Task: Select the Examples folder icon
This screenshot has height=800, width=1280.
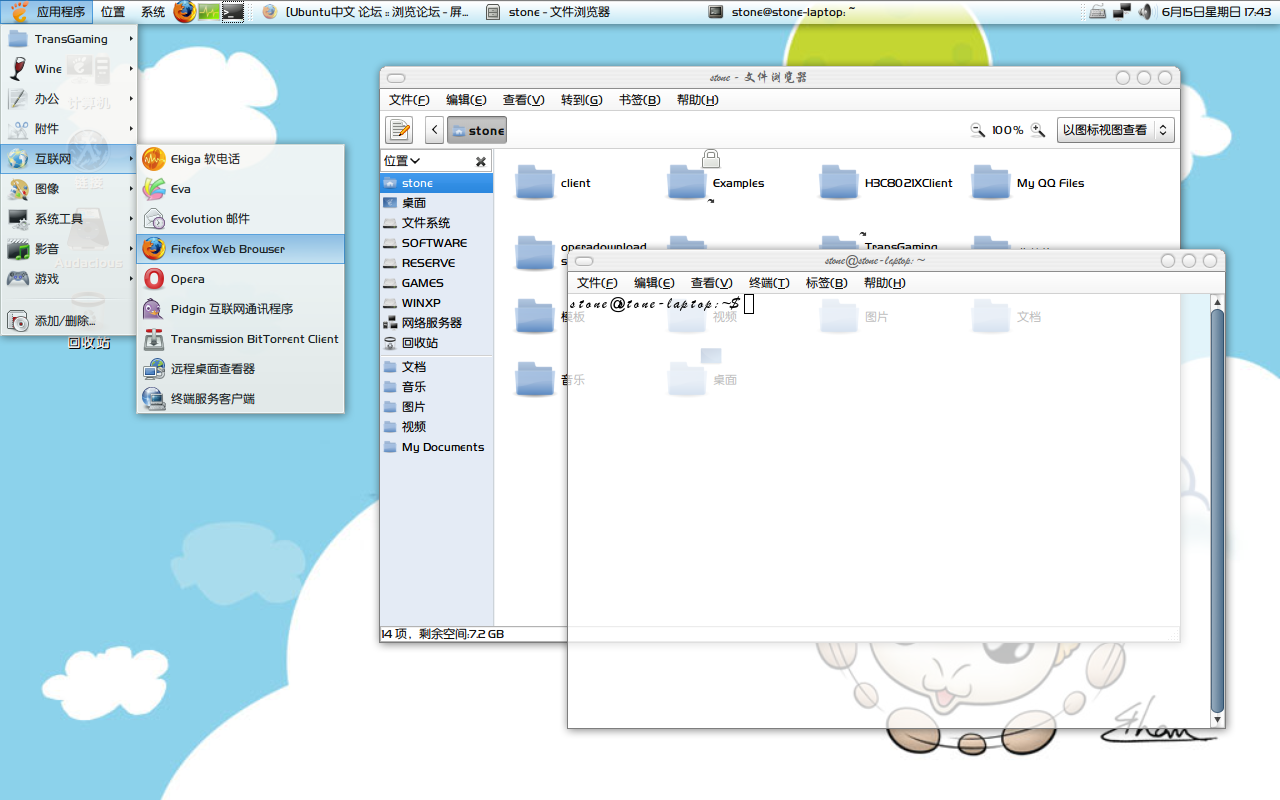Action: click(x=687, y=182)
